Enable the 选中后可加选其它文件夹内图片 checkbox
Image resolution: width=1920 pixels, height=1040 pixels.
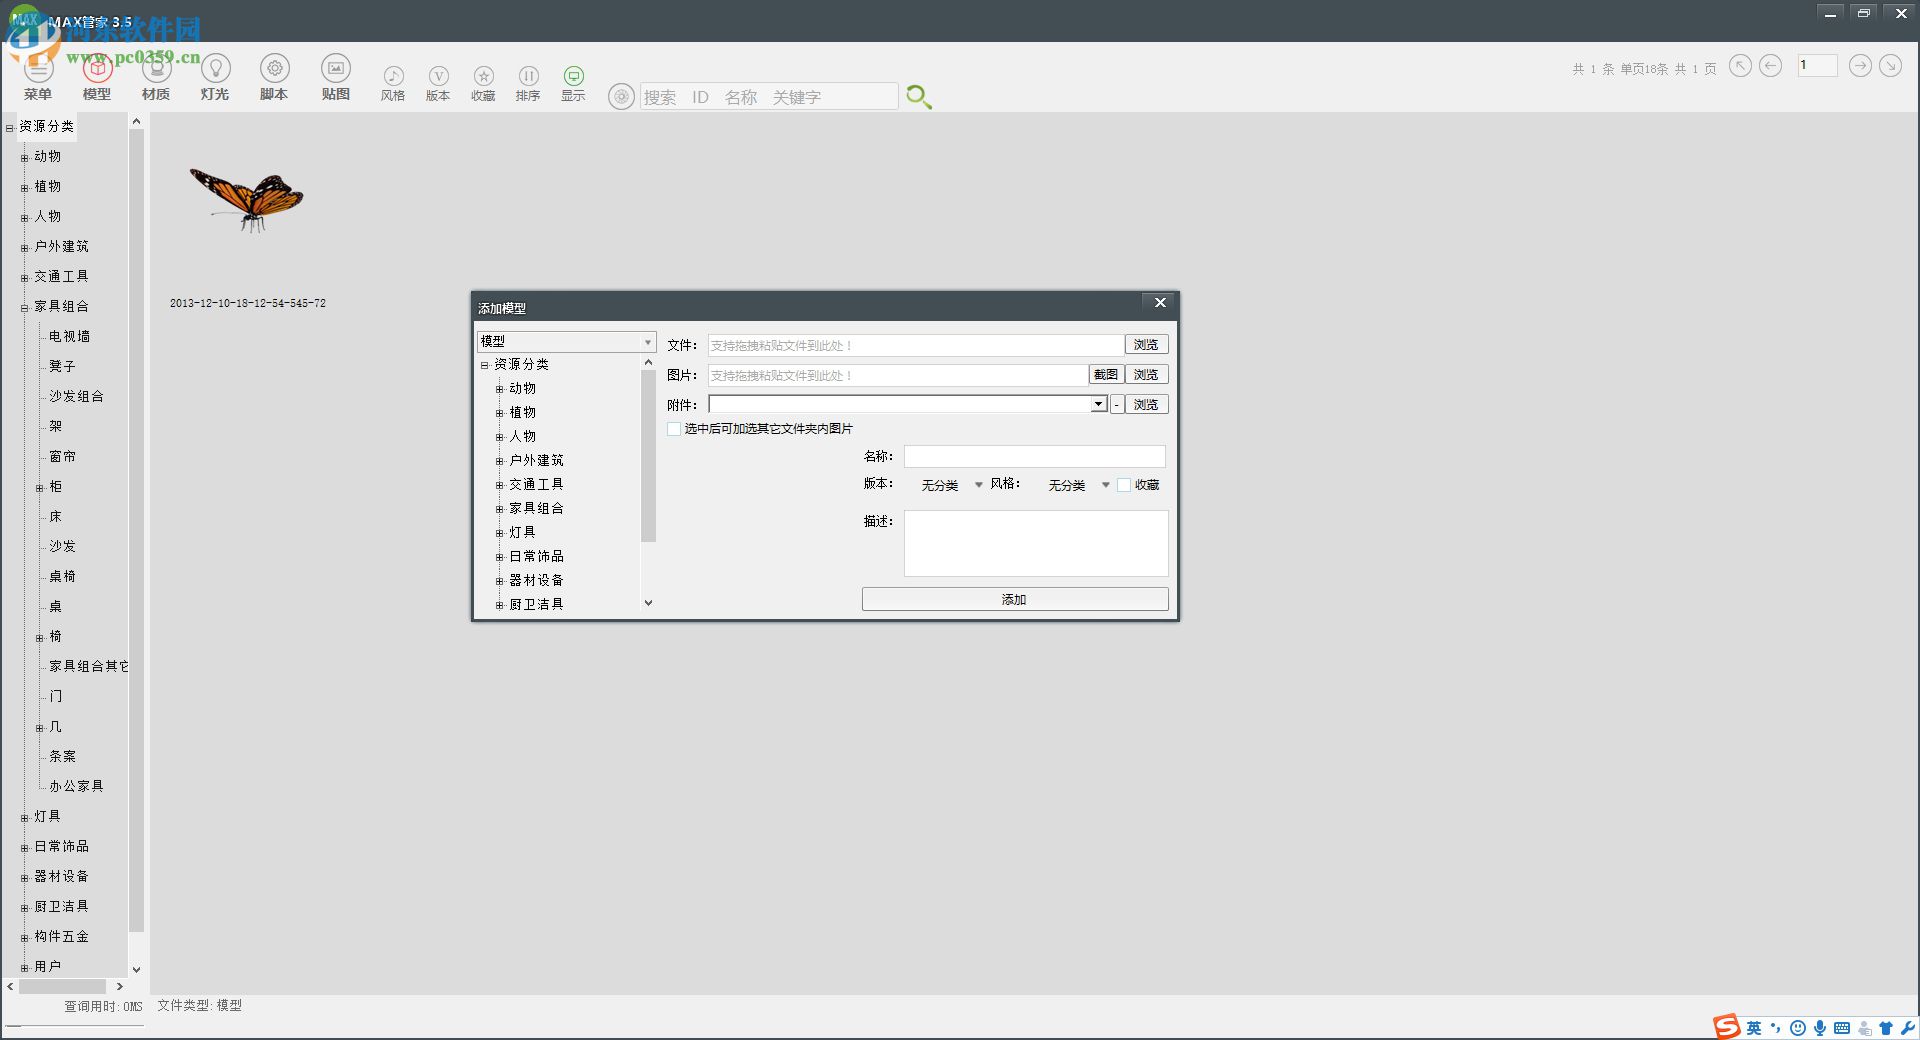pos(674,429)
